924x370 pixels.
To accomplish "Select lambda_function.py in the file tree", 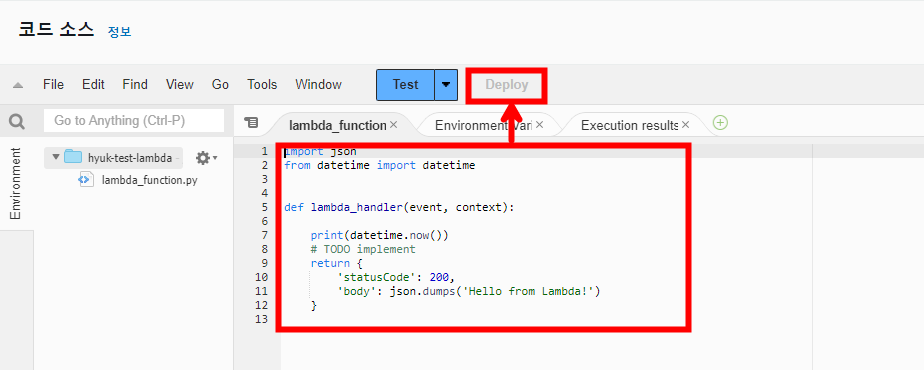I will (150, 180).
